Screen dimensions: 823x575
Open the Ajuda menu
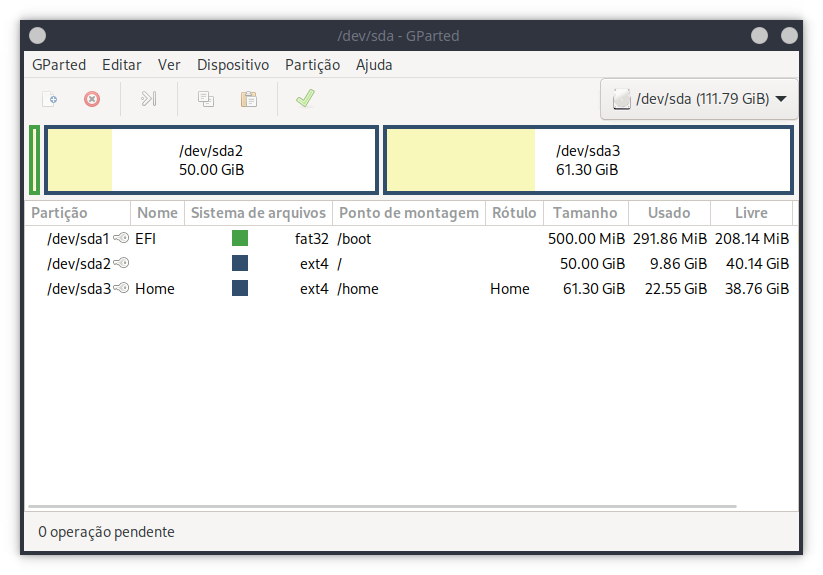pos(374,65)
